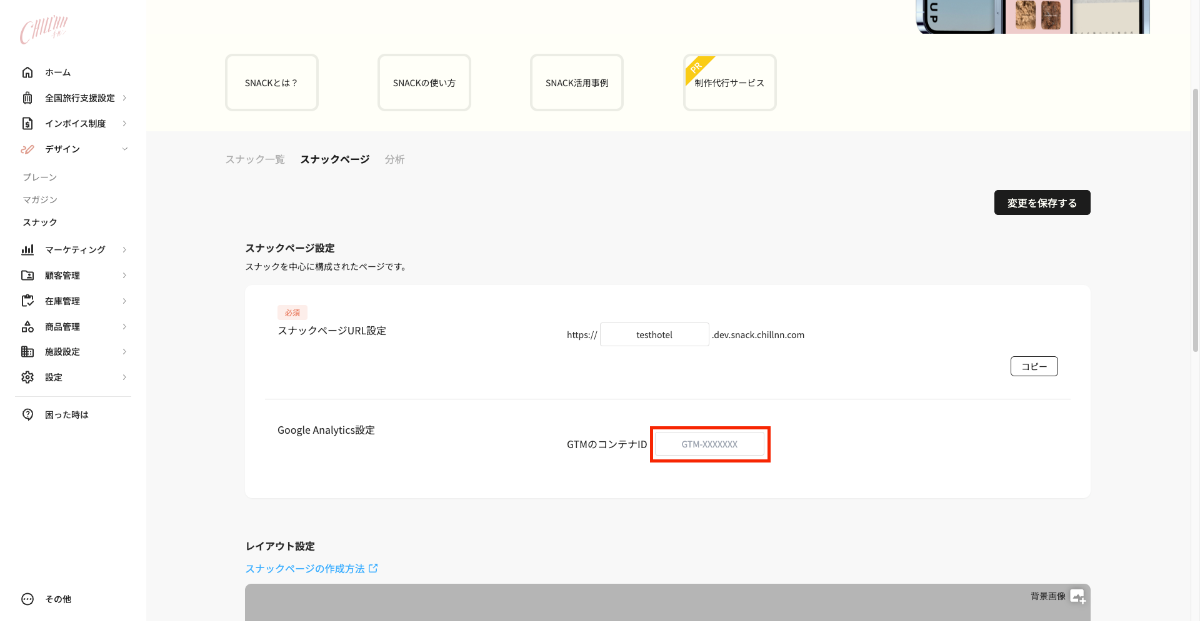Open the スナックページの作成方法 link
The height and width of the screenshot is (621, 1200).
305,569
